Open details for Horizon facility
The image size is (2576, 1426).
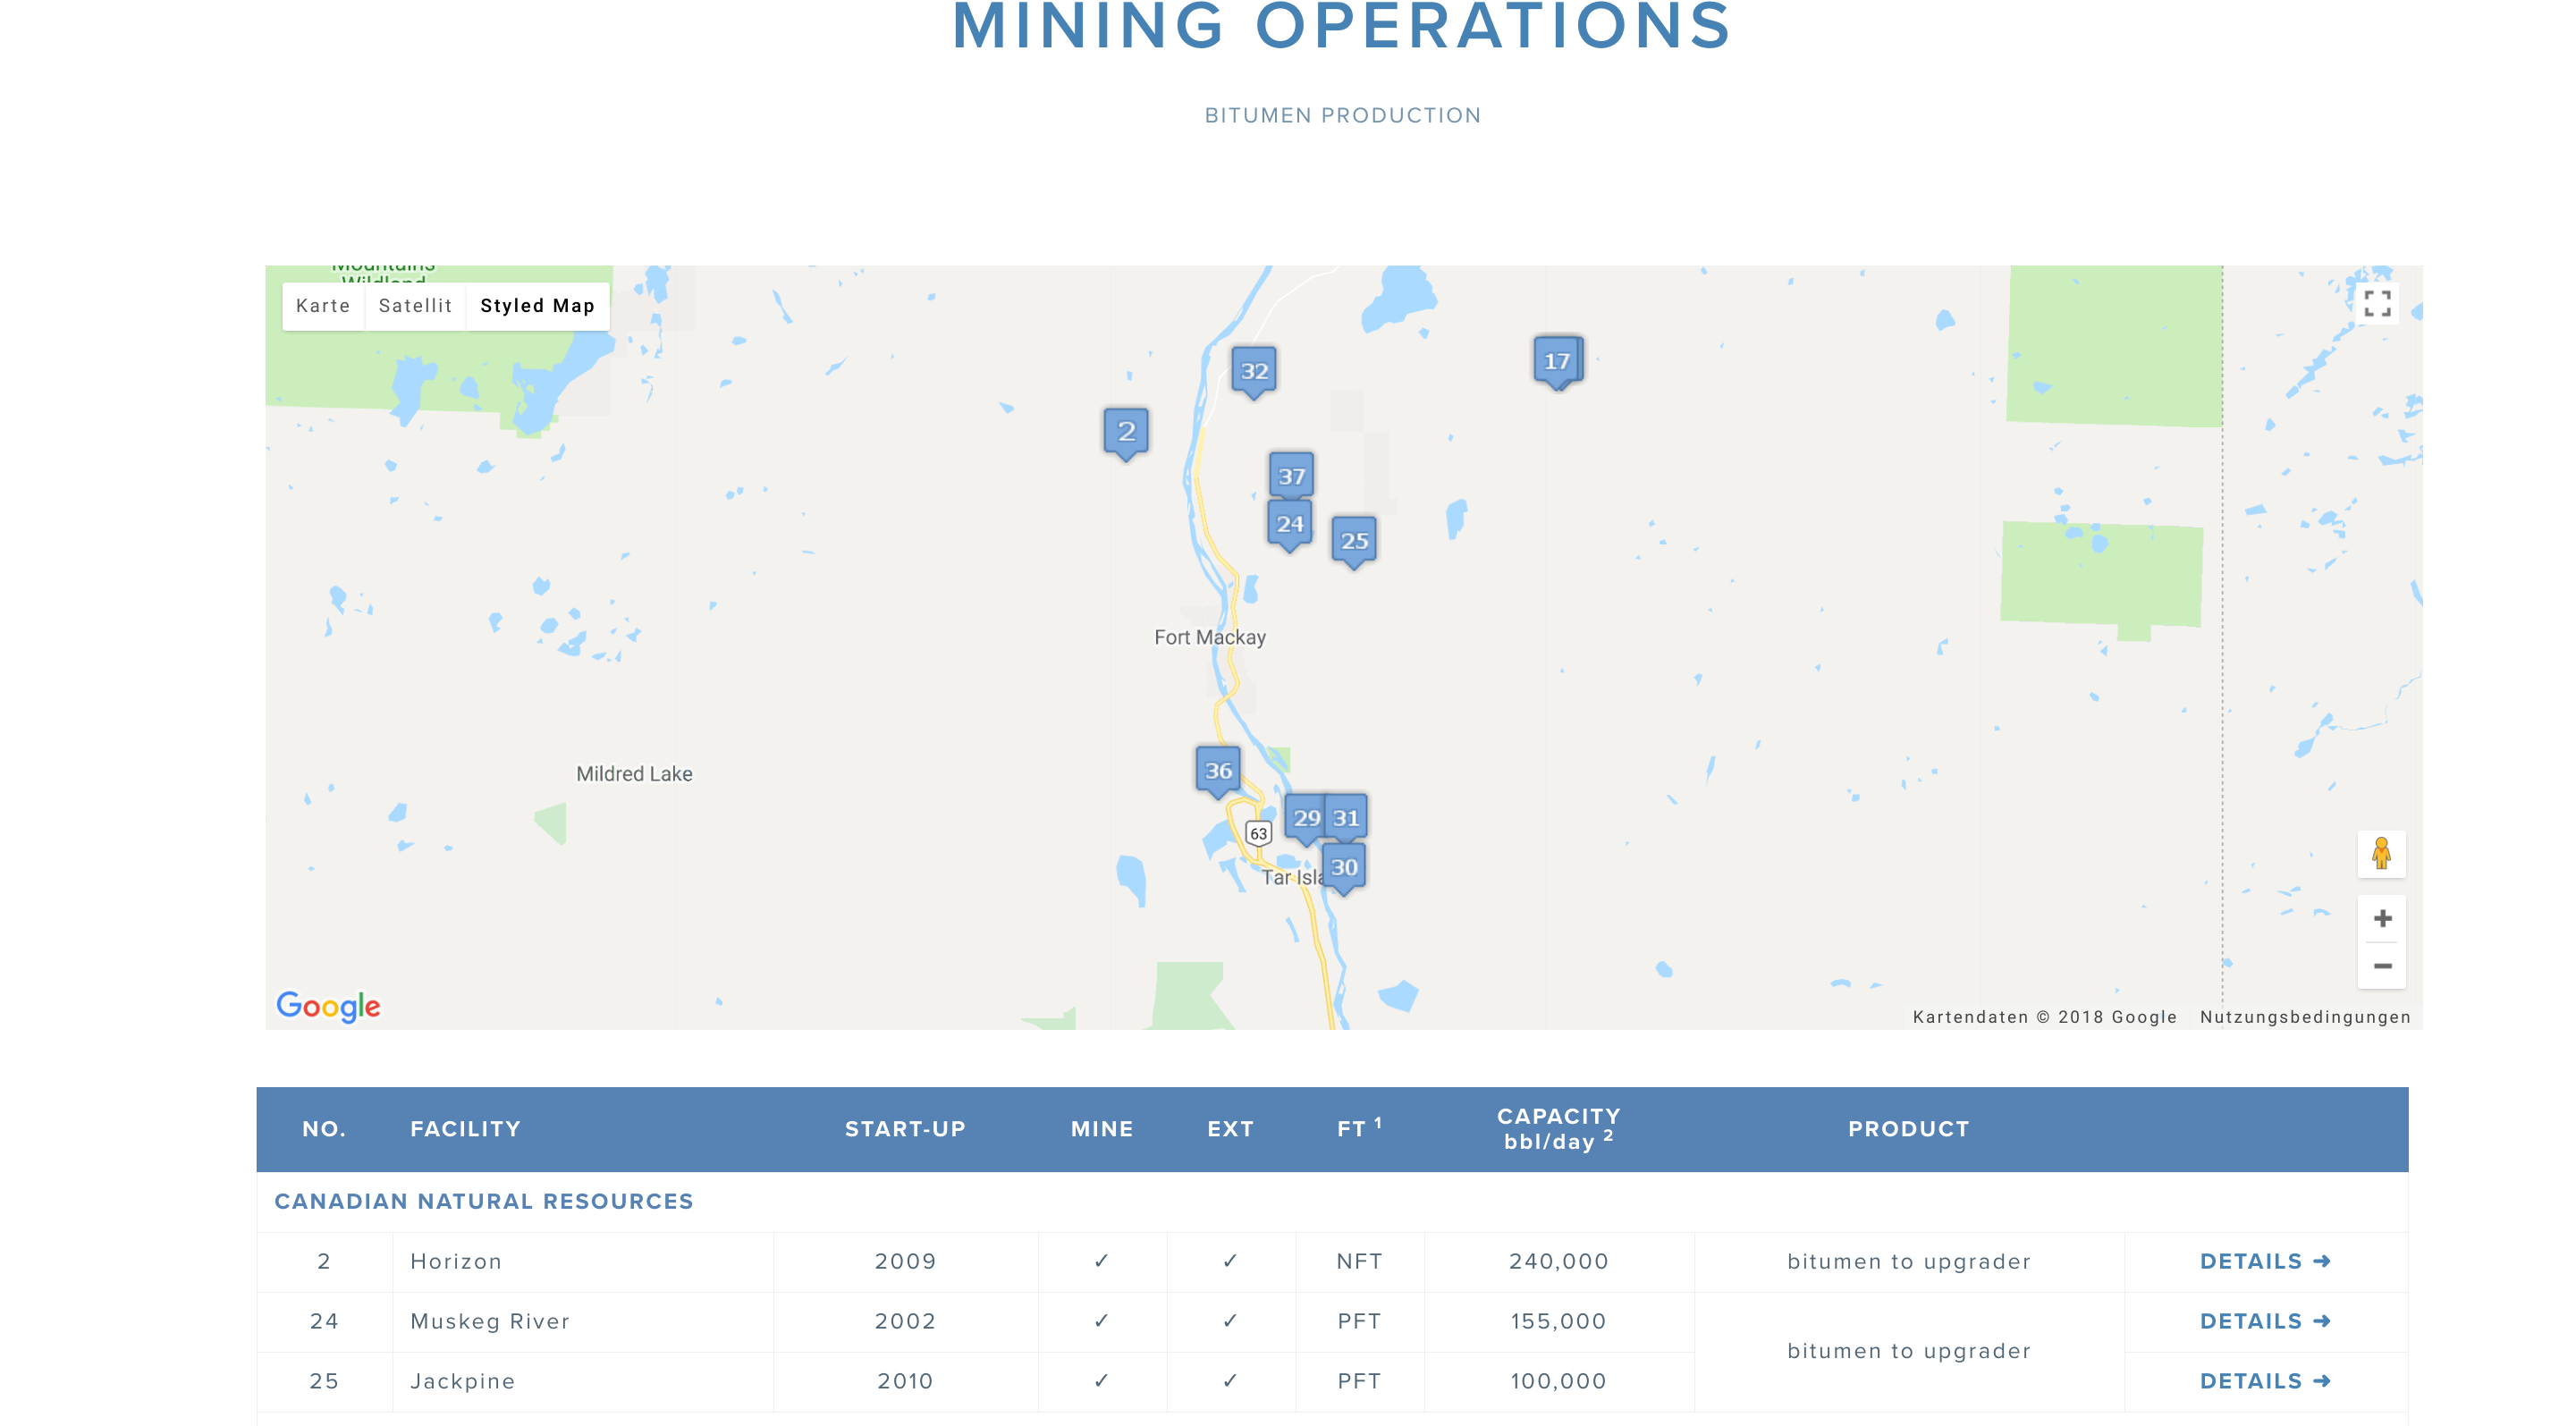point(2264,1261)
